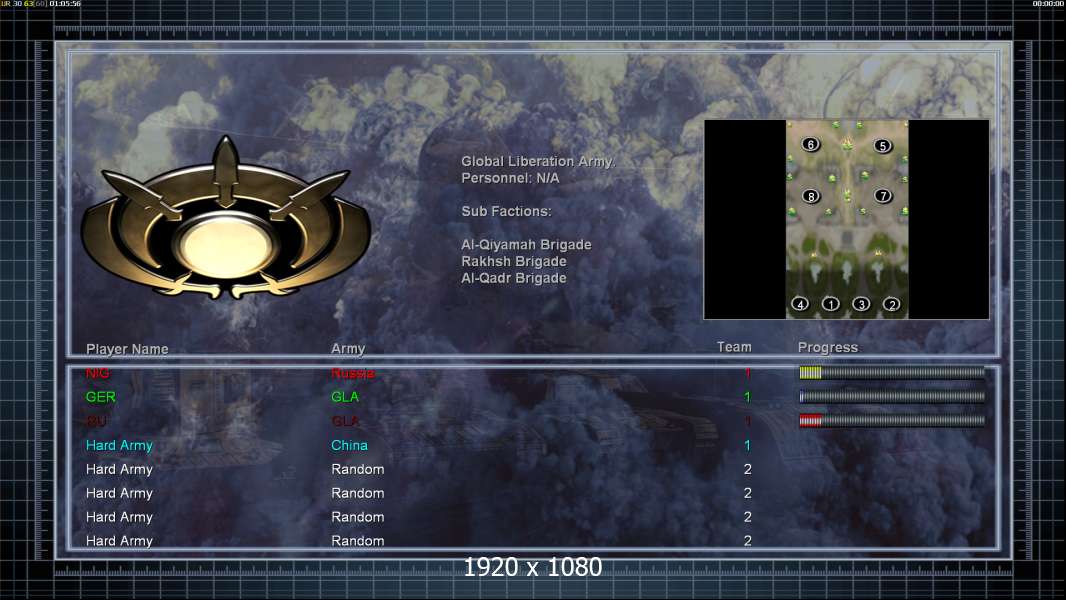The height and width of the screenshot is (600, 1066).
Task: Click the yellow progress bar for NIG
Action: [x=891, y=372]
